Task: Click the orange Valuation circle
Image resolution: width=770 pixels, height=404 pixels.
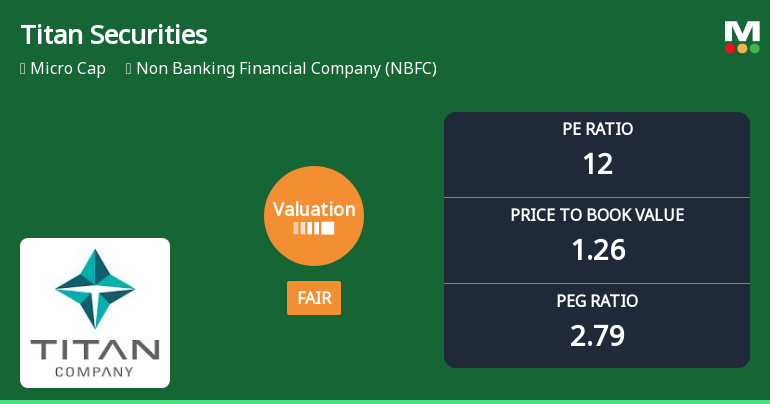Action: [314, 216]
